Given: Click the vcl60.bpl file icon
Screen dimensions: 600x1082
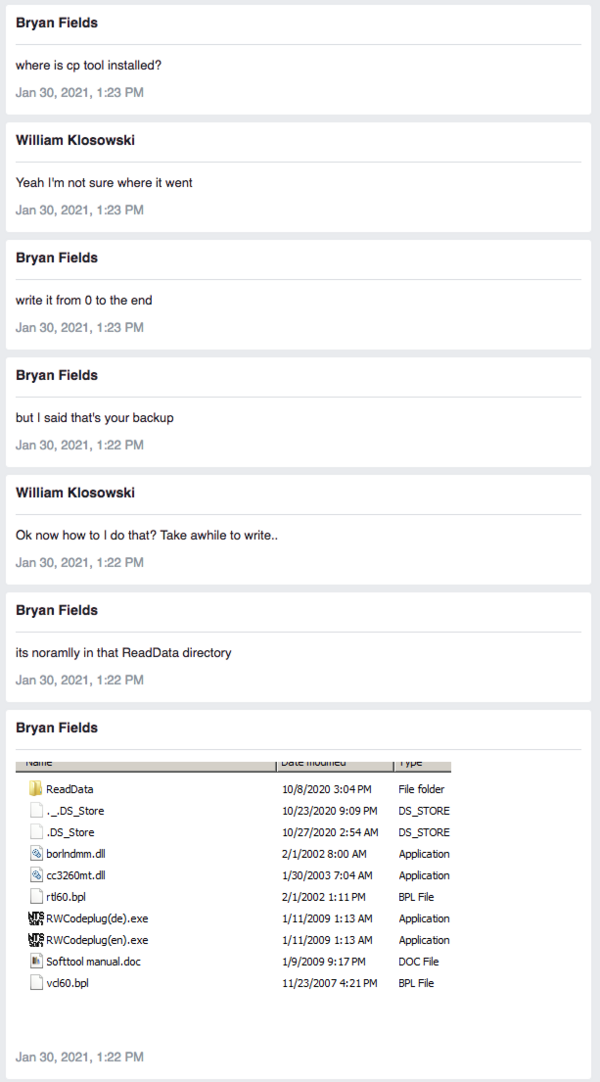Looking at the screenshot, I should tap(37, 983).
